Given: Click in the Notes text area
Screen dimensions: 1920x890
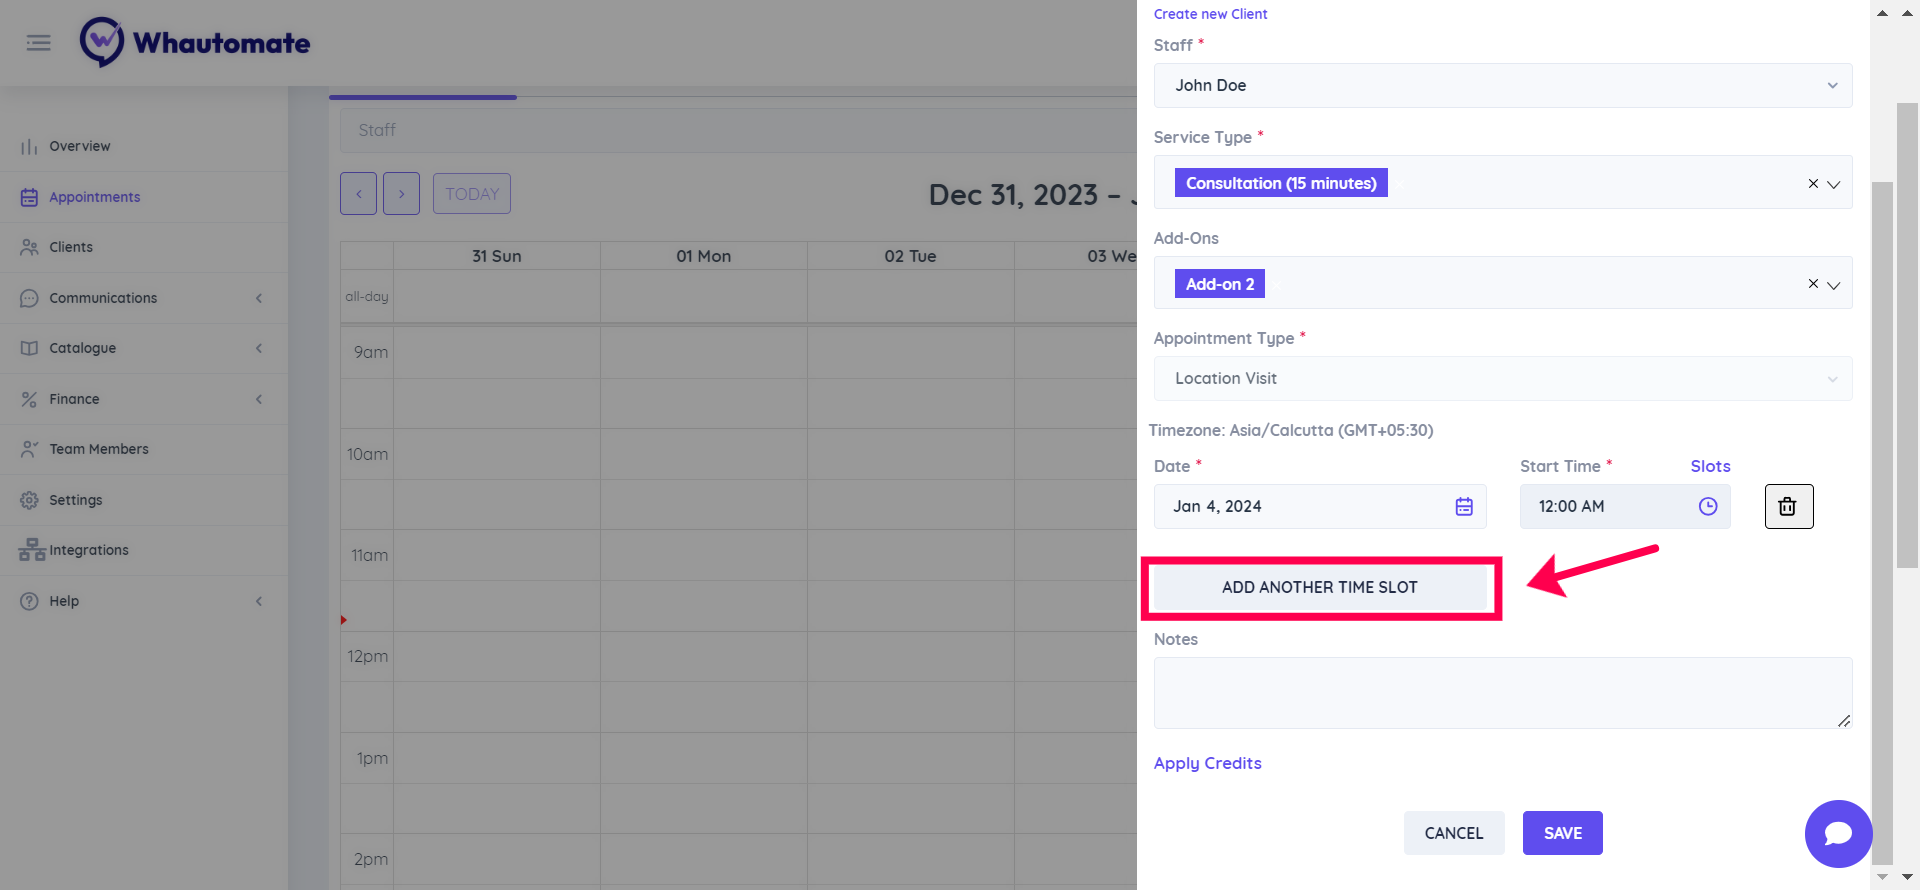Looking at the screenshot, I should [x=1502, y=692].
